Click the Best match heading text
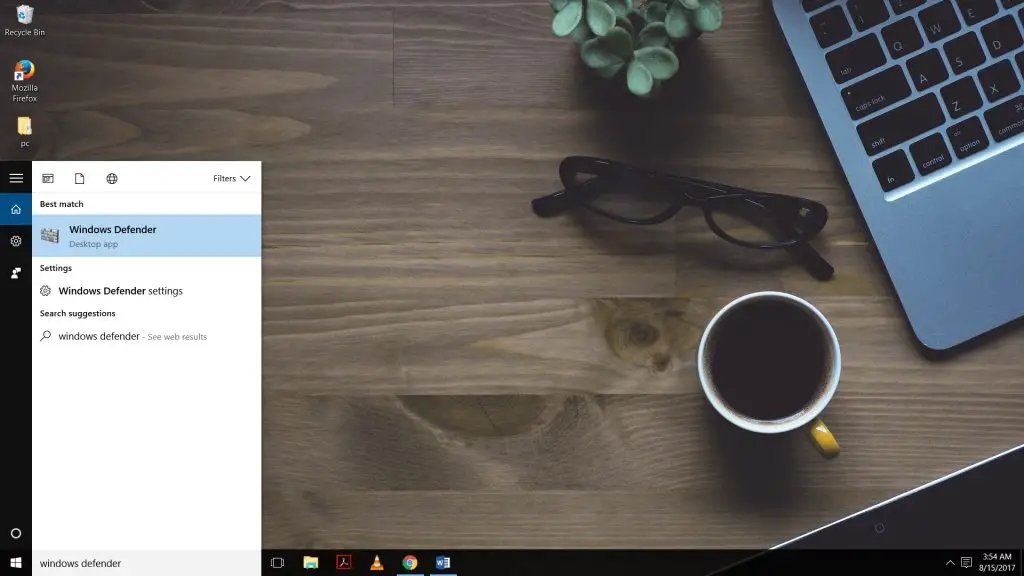This screenshot has height=576, width=1024. pos(61,204)
